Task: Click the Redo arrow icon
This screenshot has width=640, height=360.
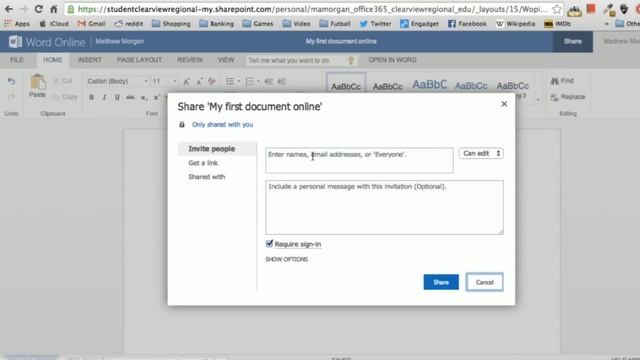Action: (11, 97)
